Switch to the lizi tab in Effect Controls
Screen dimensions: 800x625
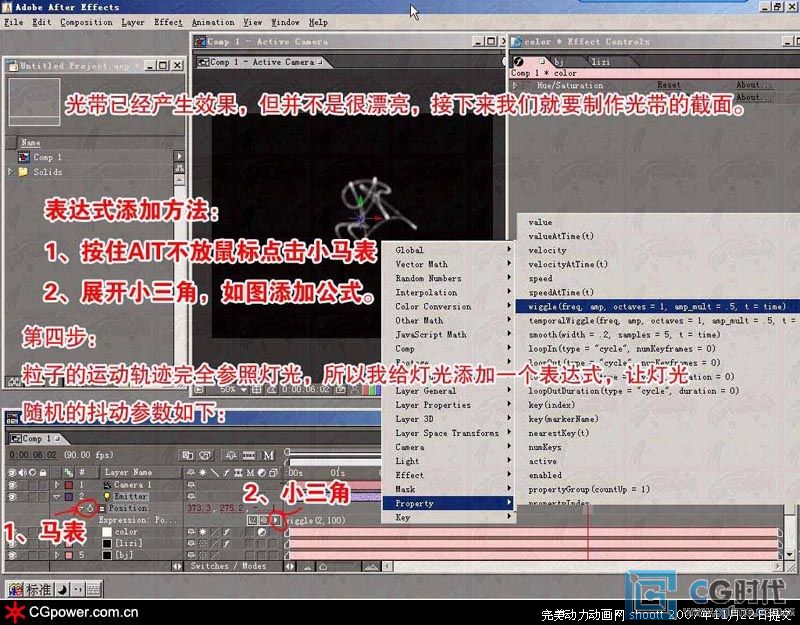coord(601,62)
